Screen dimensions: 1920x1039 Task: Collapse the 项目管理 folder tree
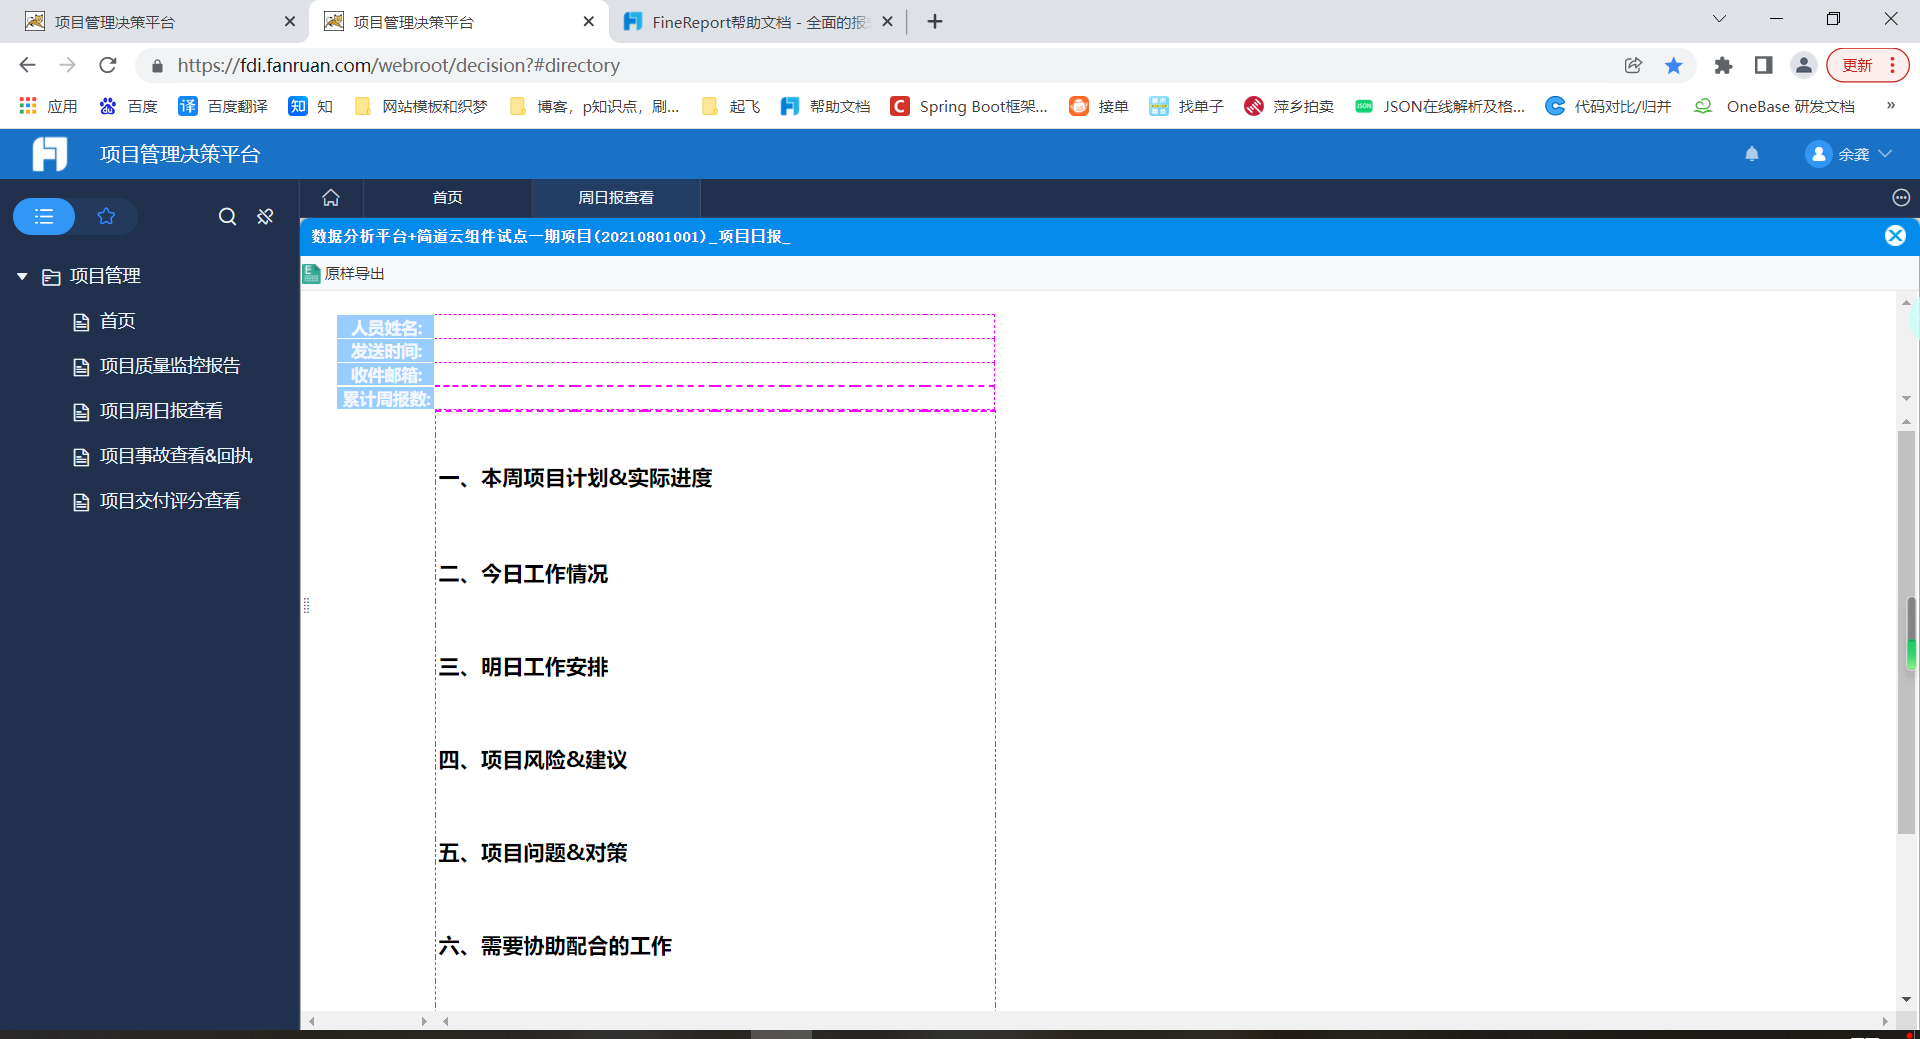(22, 276)
